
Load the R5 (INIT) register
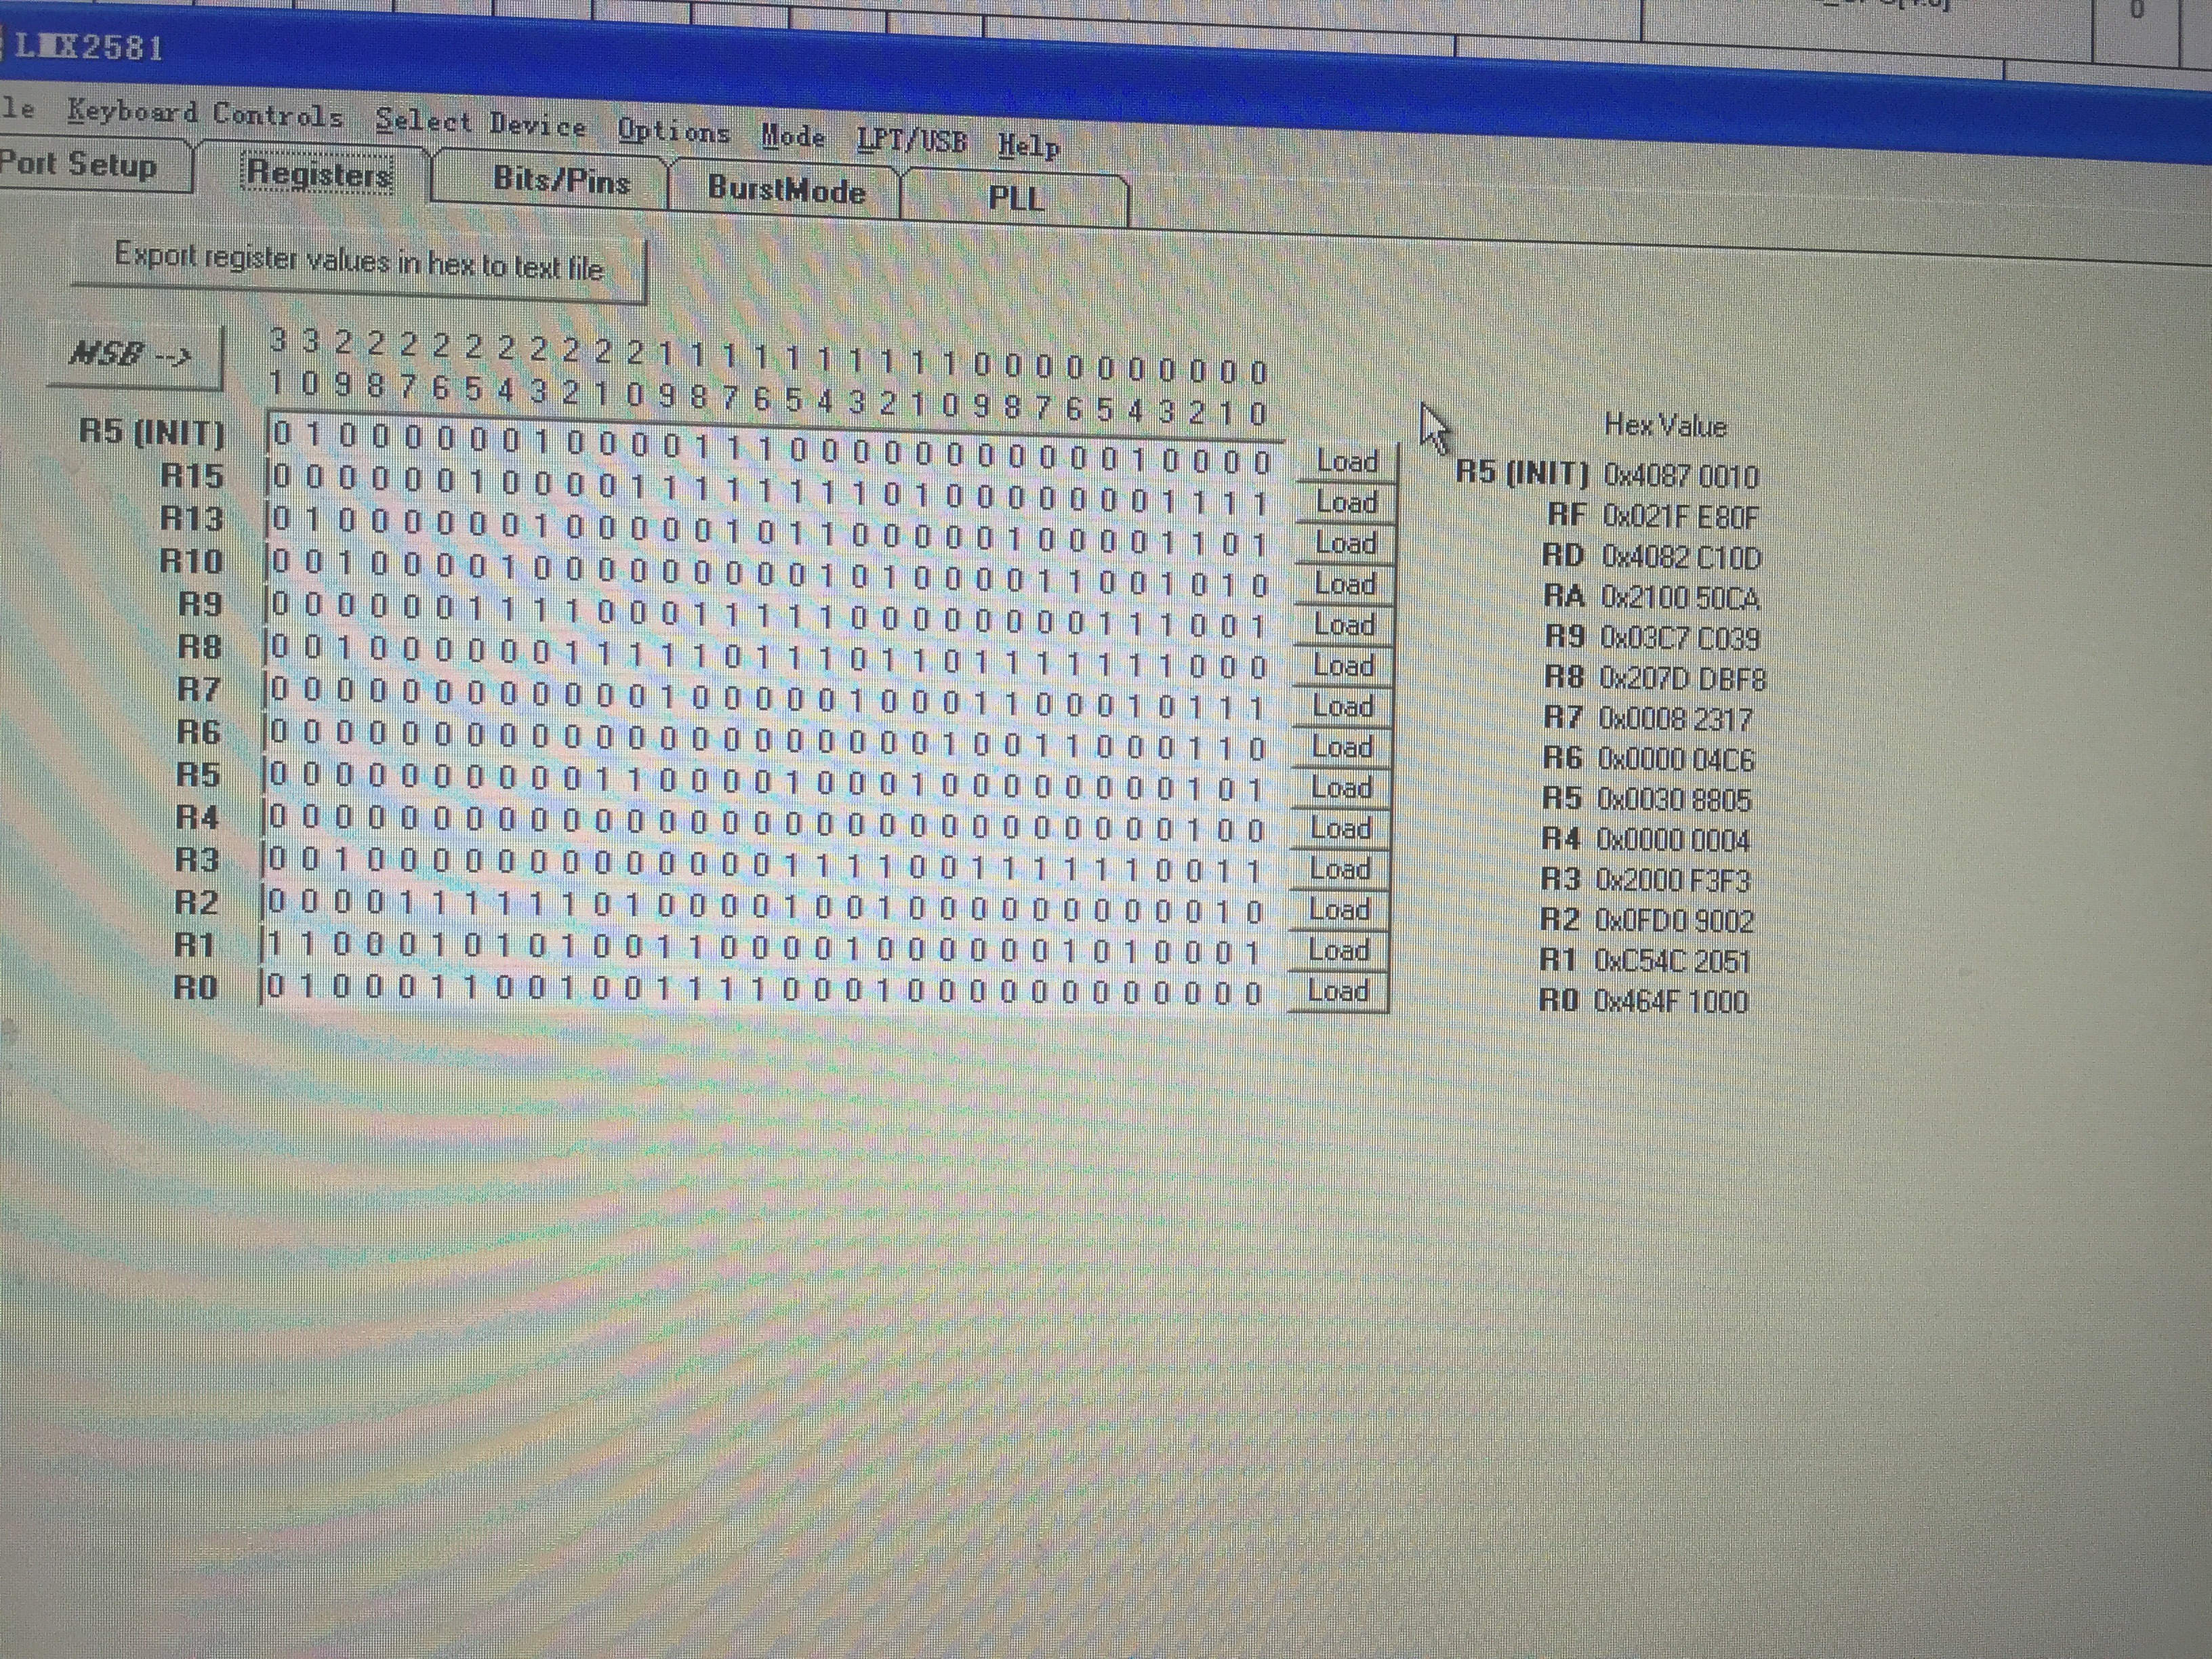click(1347, 462)
